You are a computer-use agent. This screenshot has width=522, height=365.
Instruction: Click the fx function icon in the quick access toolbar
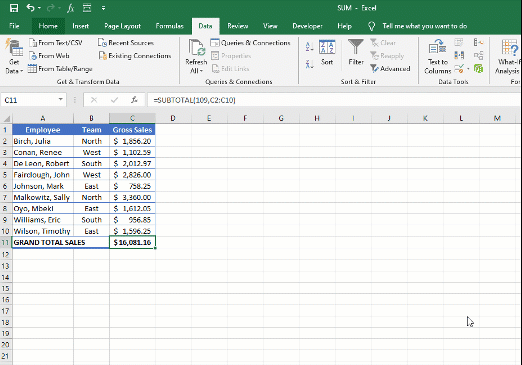(x=70, y=8)
